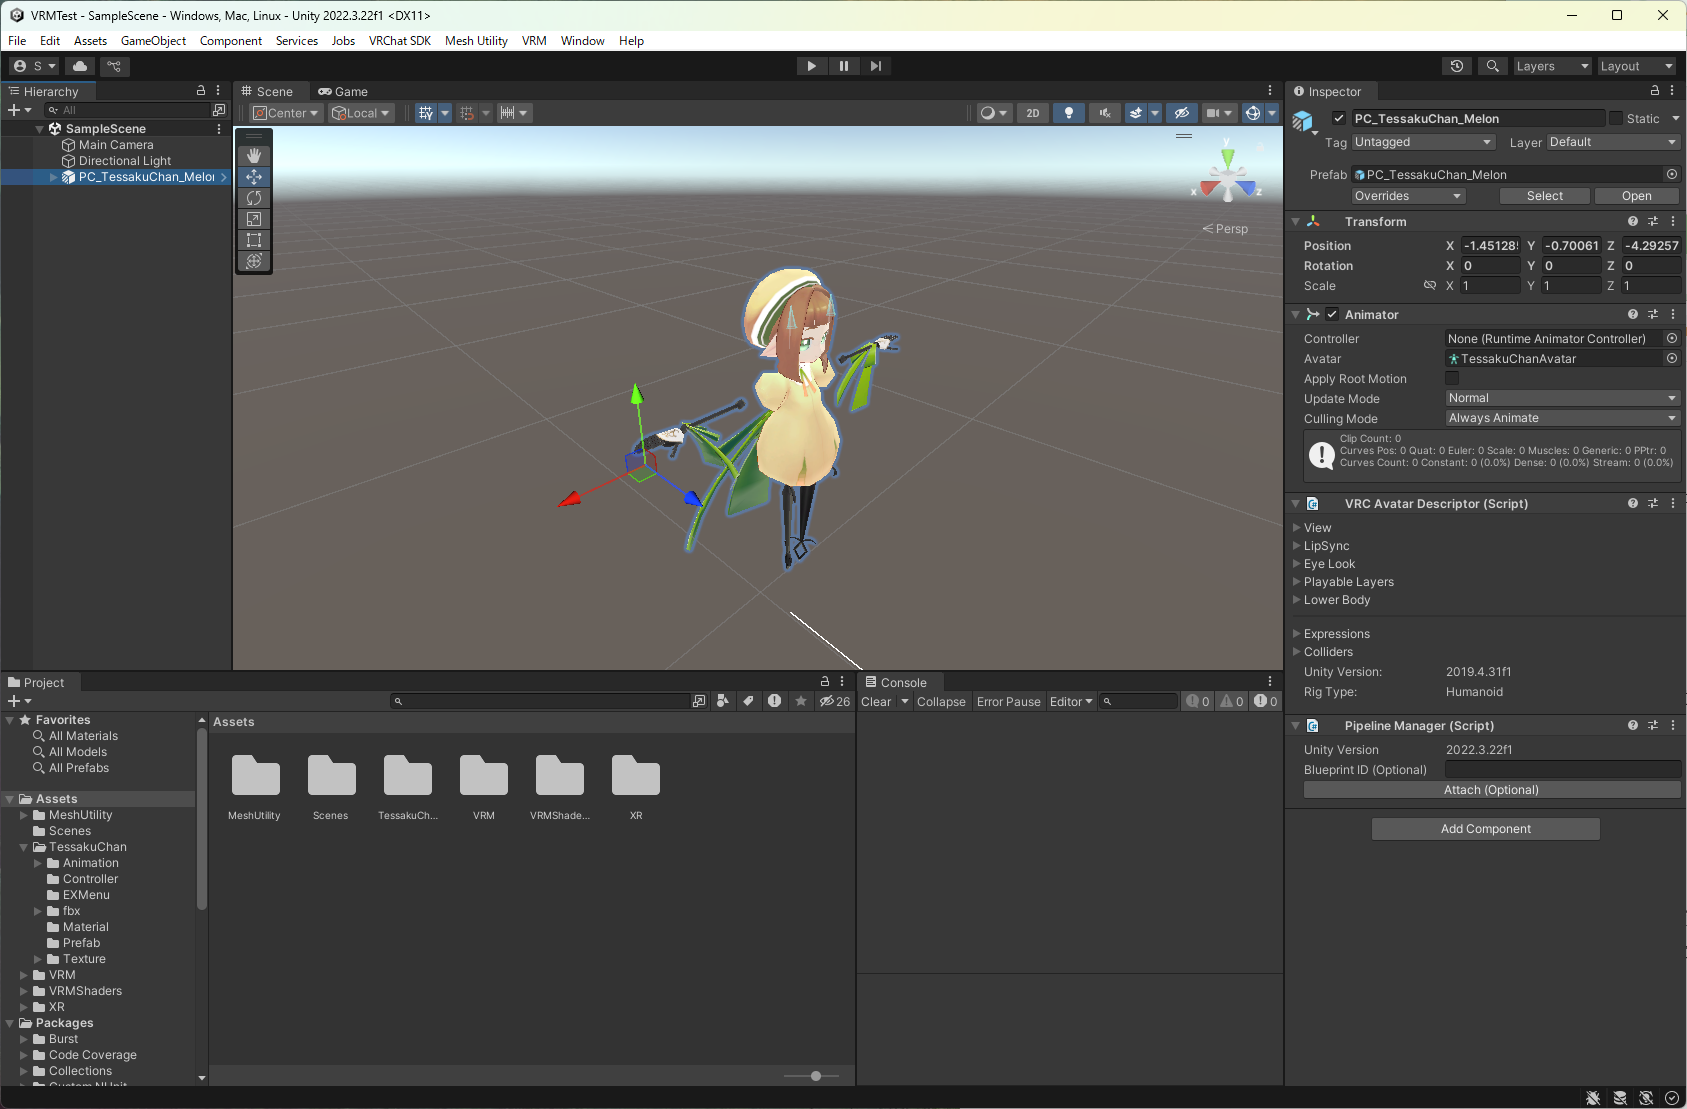The height and width of the screenshot is (1109, 1687).
Task: Open Undo History icon
Action: click(x=1457, y=66)
